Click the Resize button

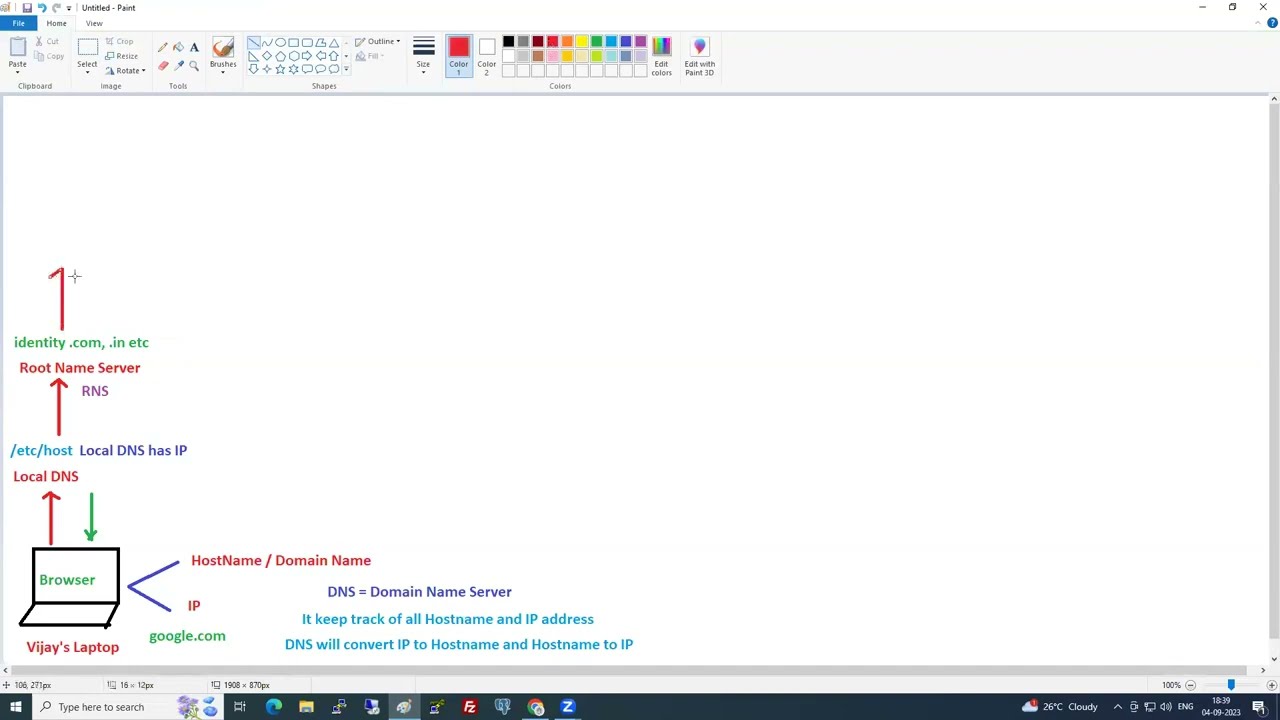pos(121,56)
